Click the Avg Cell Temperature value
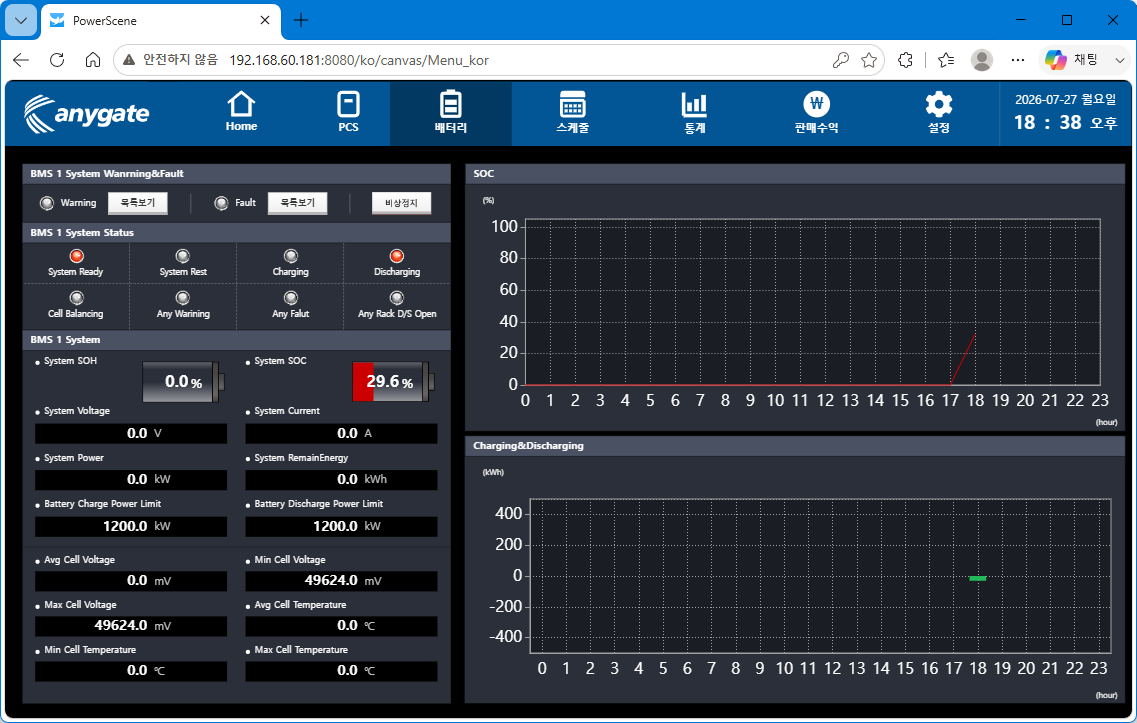 pyautogui.click(x=341, y=626)
